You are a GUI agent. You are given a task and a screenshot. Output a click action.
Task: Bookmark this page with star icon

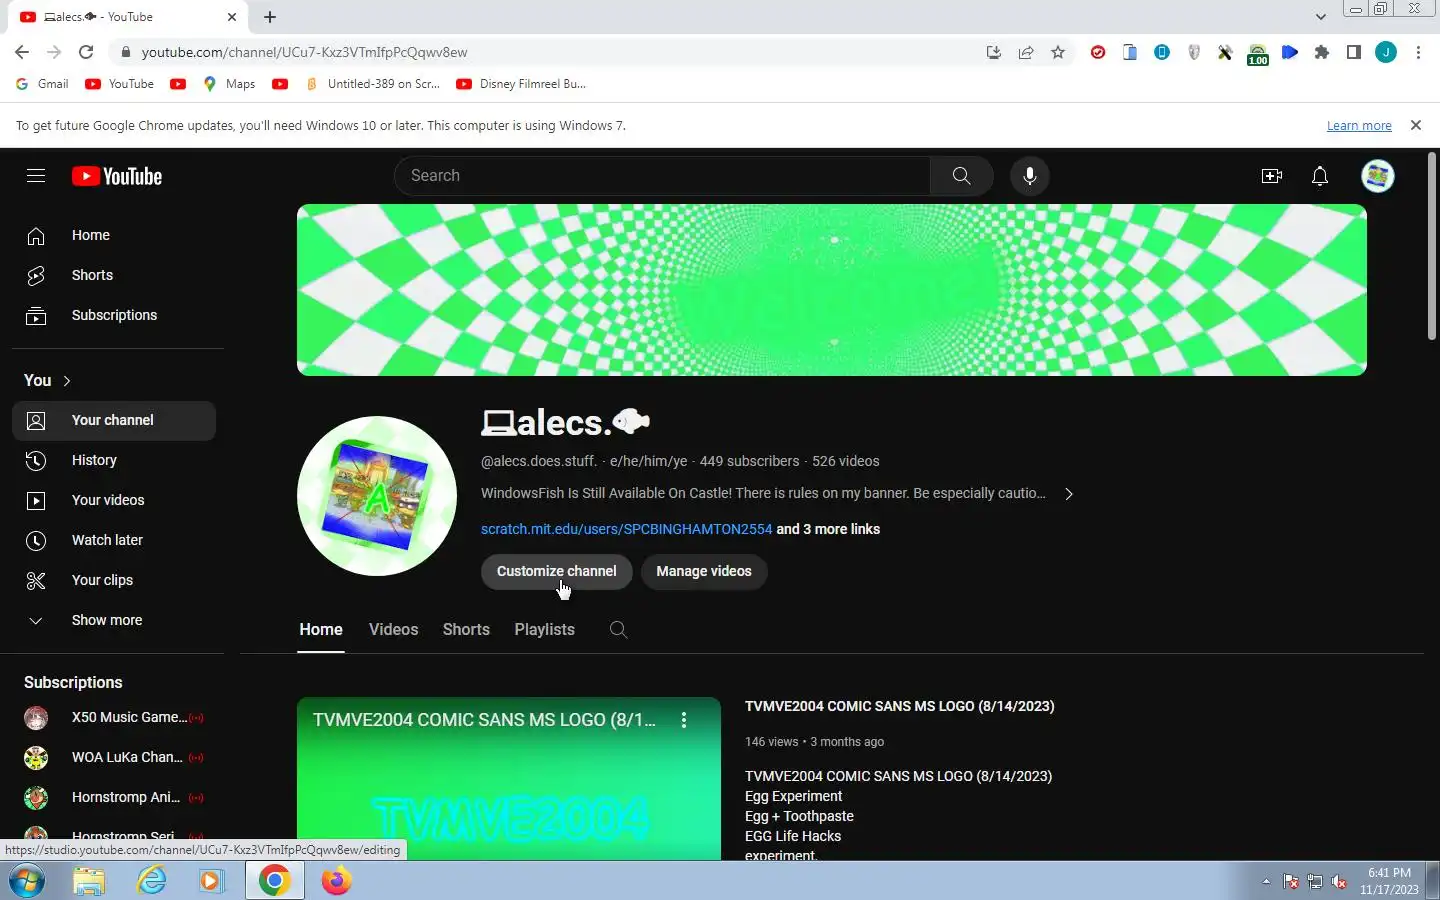tap(1058, 52)
